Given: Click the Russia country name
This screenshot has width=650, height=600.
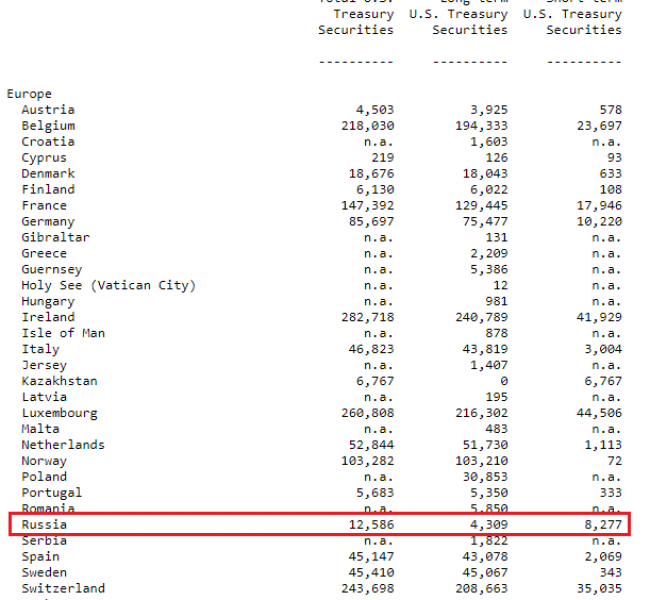Looking at the screenshot, I should pyautogui.click(x=44, y=524).
